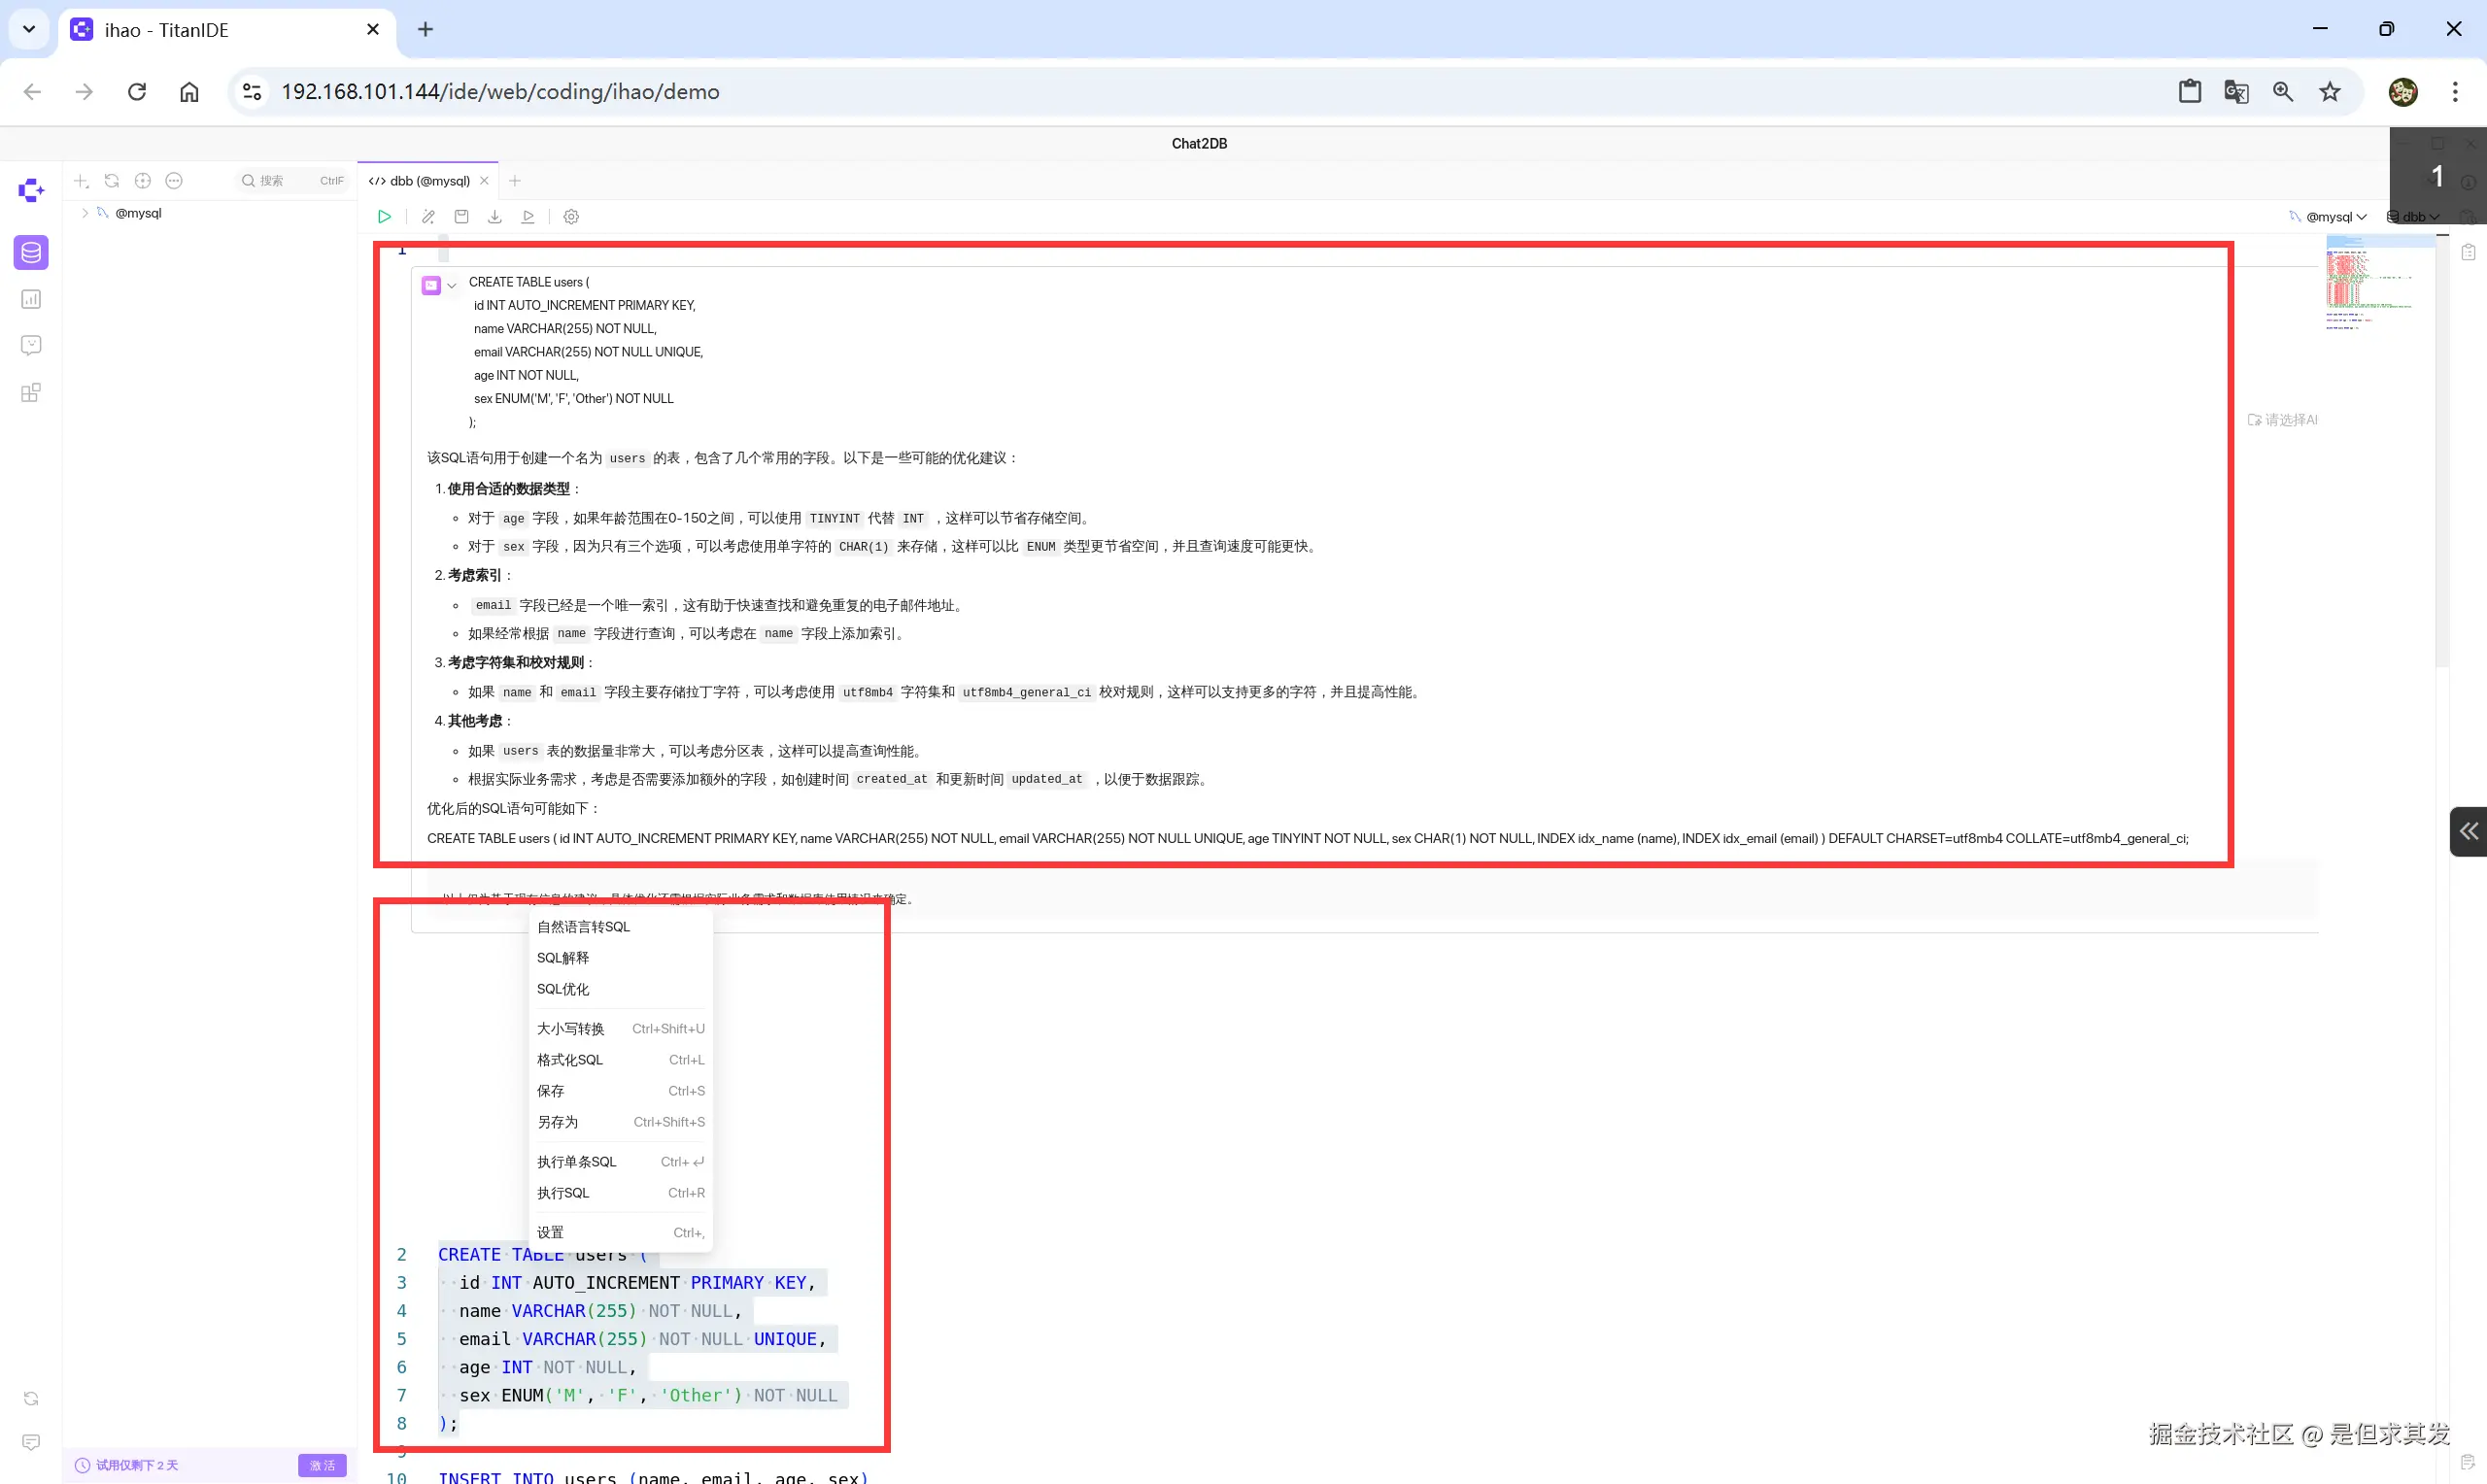Open the @mysql datasource dropdown at right

pos(2331,217)
